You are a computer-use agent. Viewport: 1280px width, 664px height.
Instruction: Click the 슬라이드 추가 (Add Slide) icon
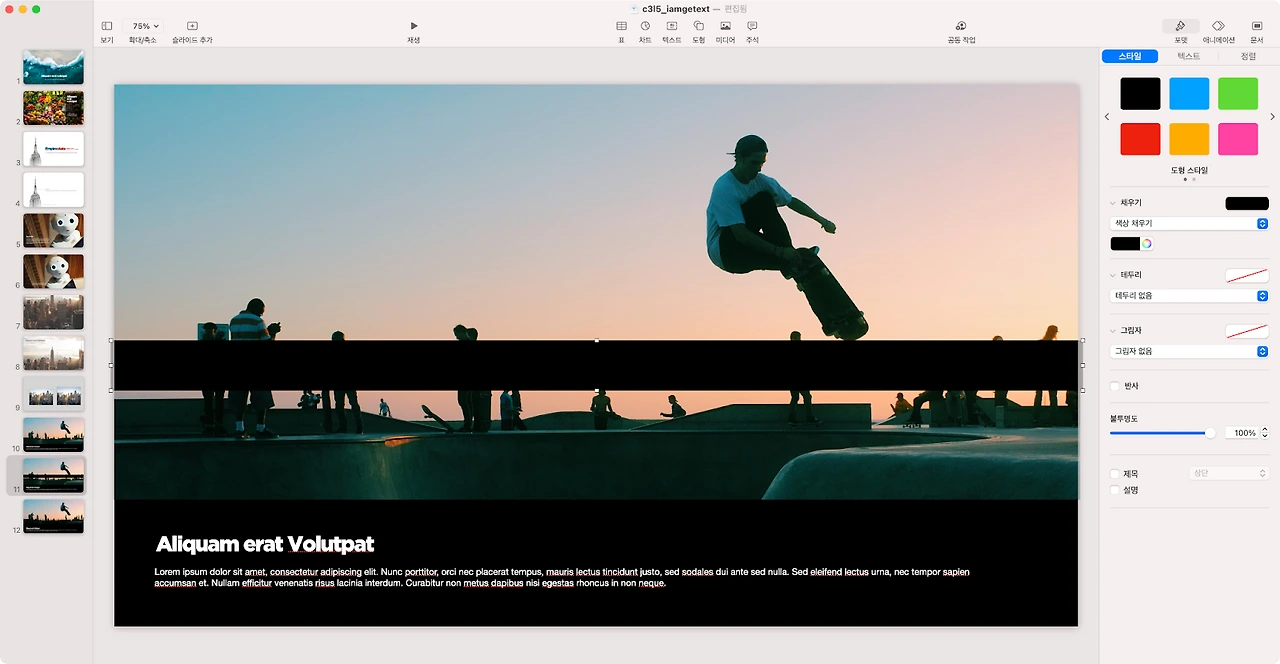[x=192, y=26]
